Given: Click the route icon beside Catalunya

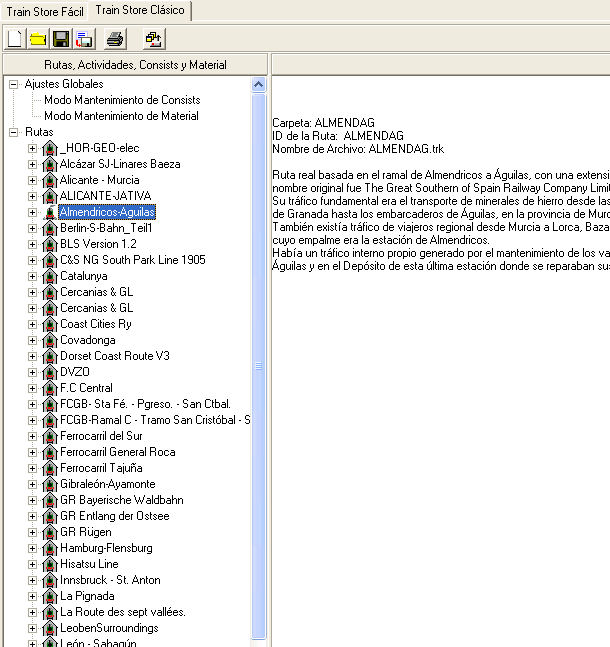Looking at the screenshot, I should point(49,276).
